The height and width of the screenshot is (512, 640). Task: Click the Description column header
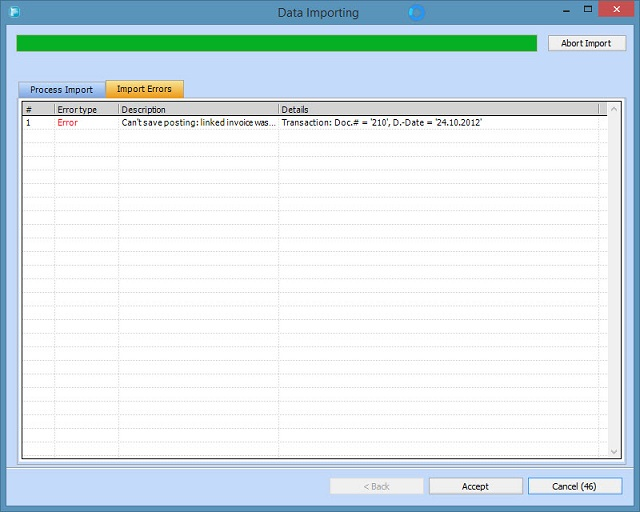[x=197, y=109]
